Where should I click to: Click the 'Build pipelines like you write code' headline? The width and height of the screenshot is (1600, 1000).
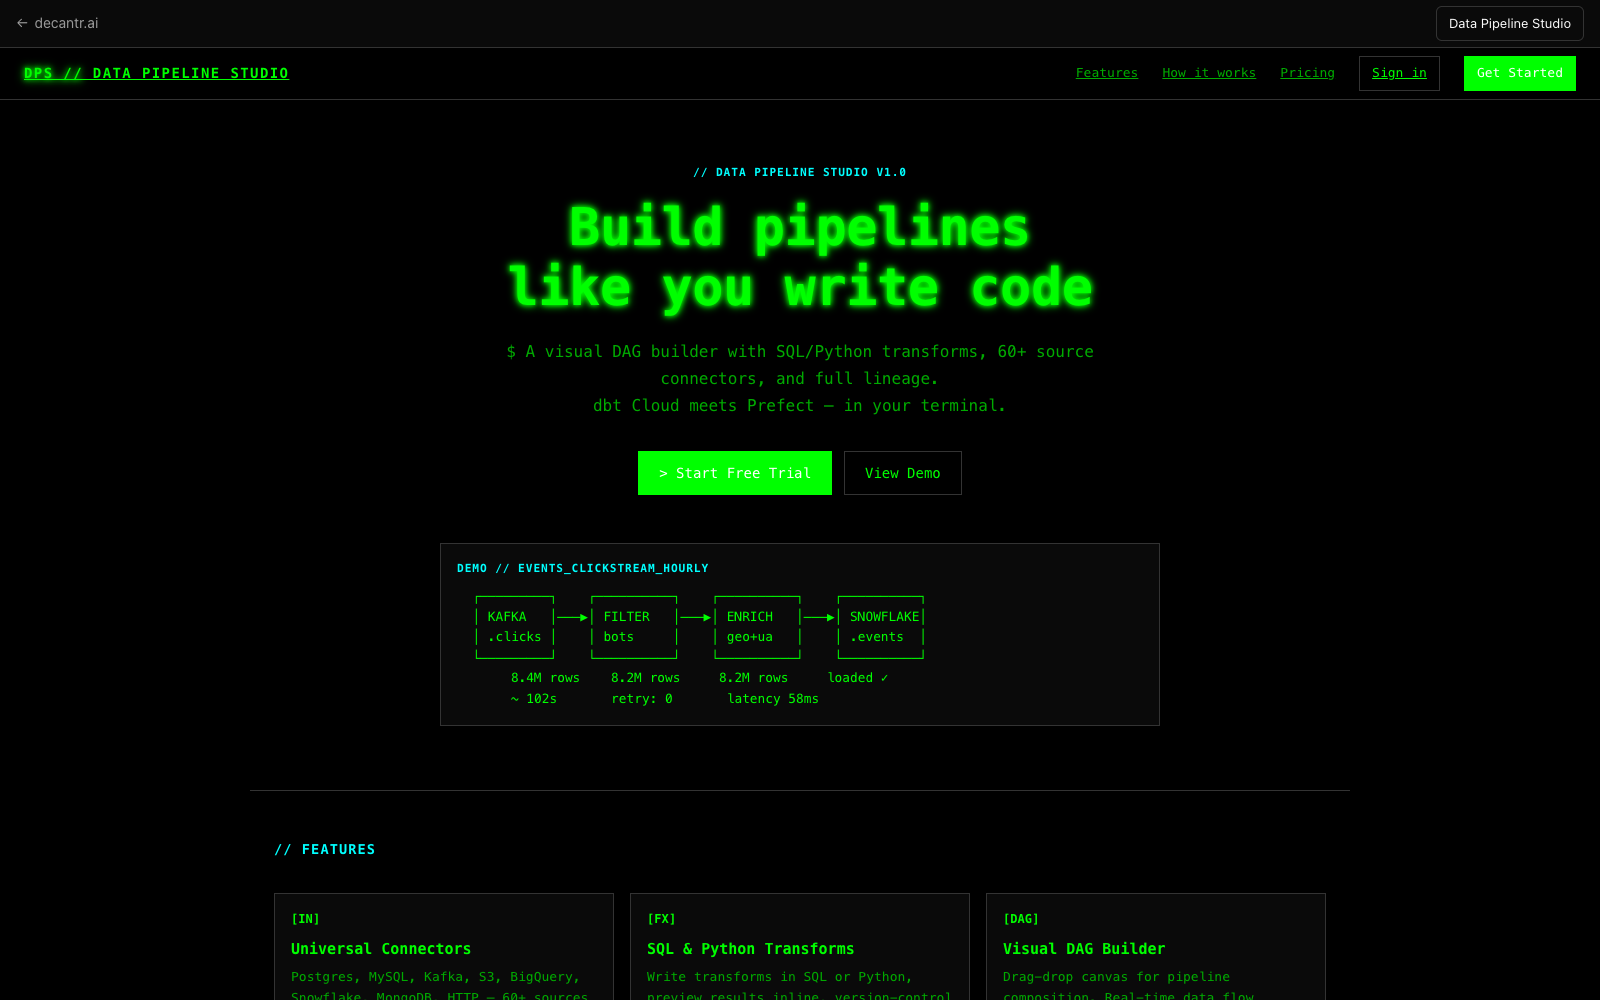coord(800,257)
